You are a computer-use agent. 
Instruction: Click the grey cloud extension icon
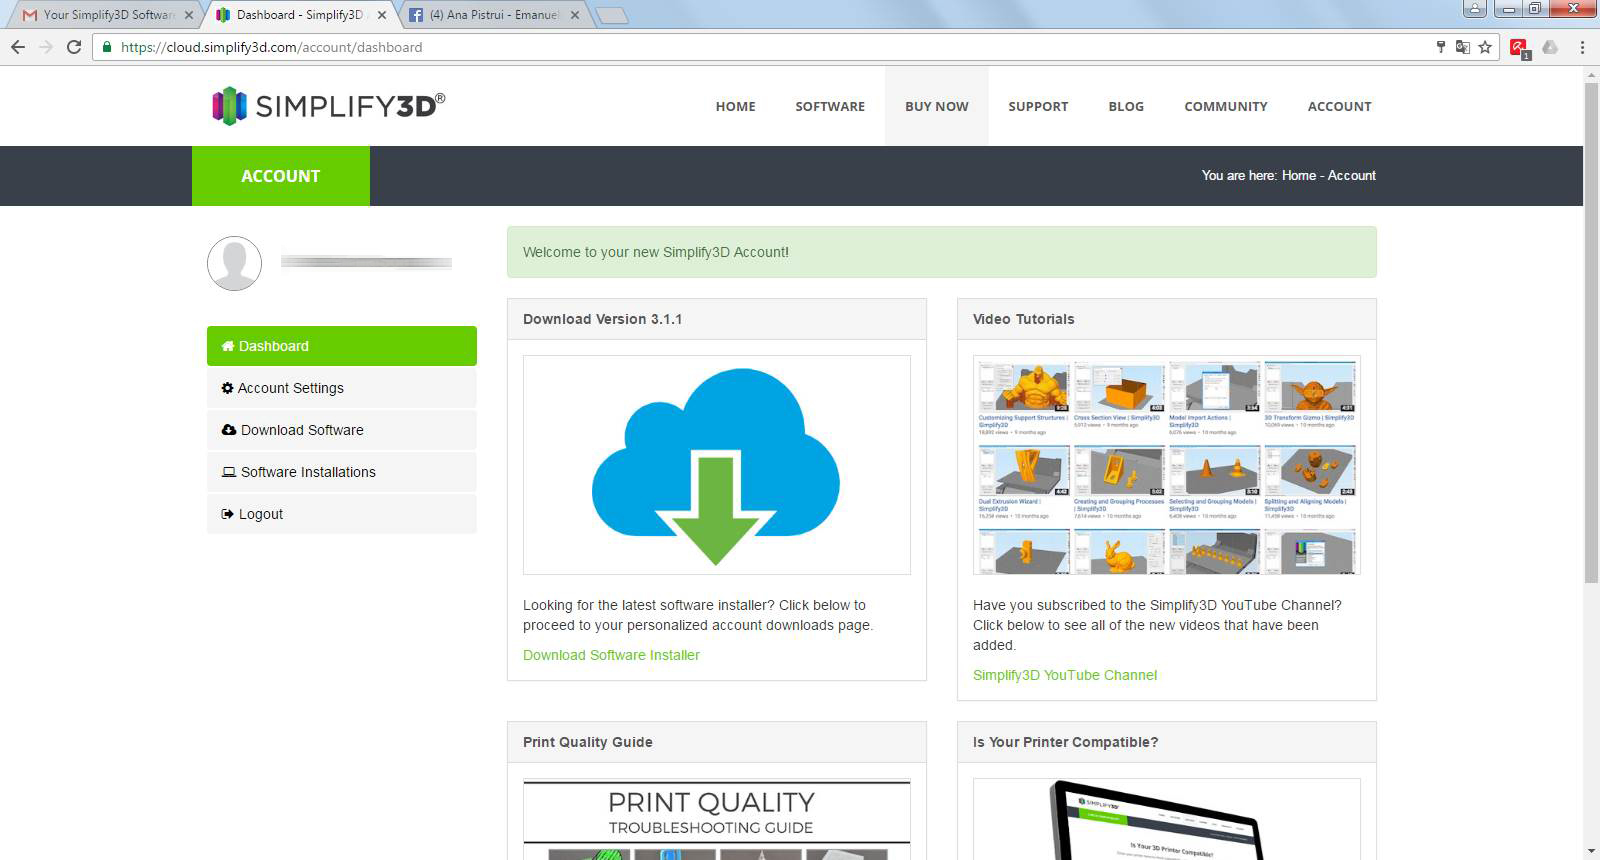pyautogui.click(x=1550, y=47)
